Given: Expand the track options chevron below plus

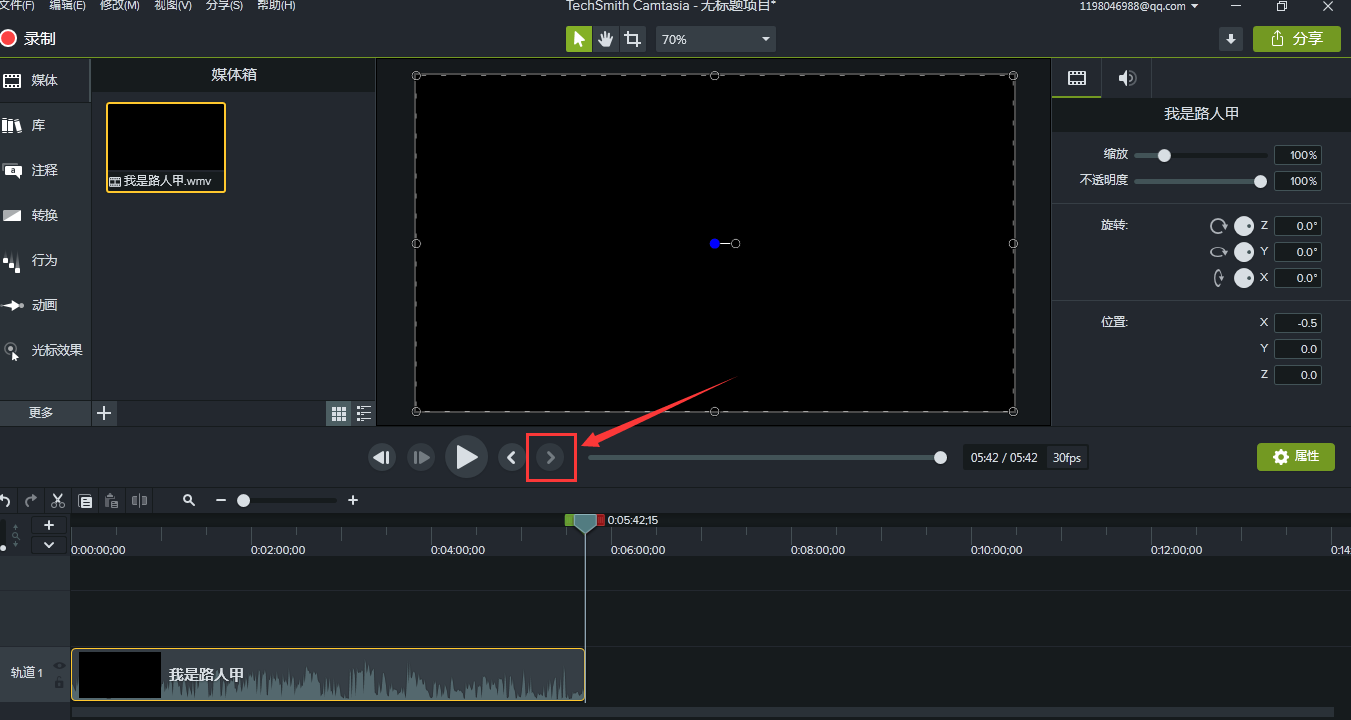Looking at the screenshot, I should (x=49, y=545).
